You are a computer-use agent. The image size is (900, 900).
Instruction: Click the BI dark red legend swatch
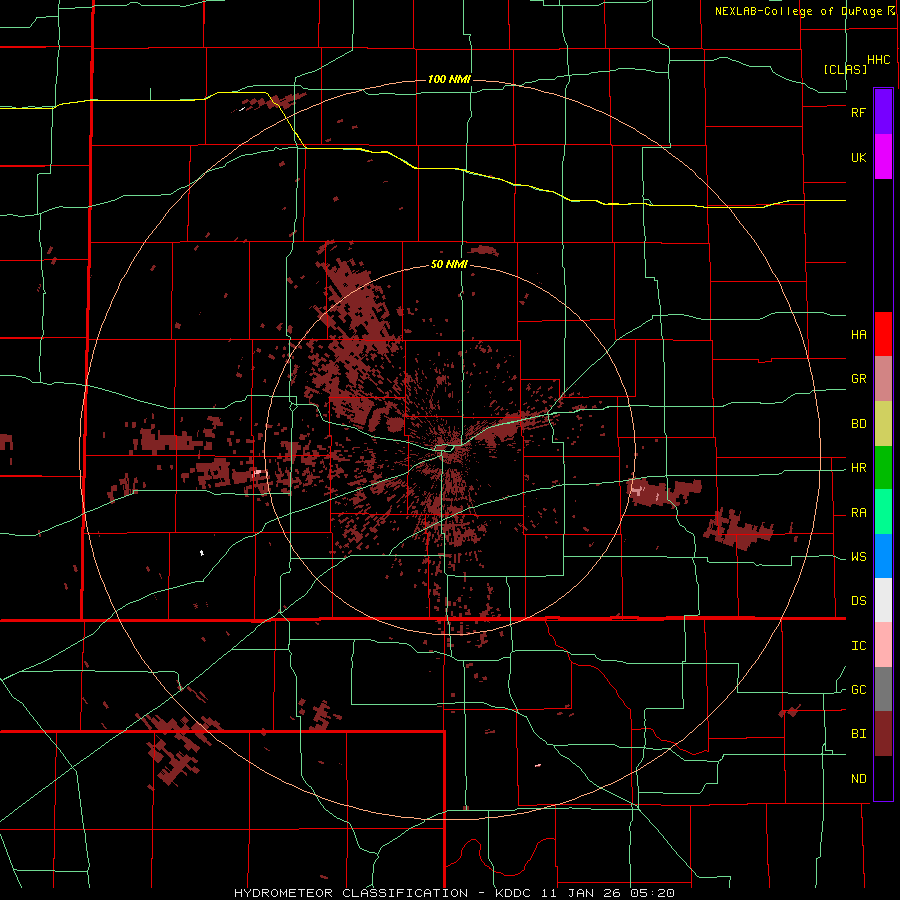point(883,734)
